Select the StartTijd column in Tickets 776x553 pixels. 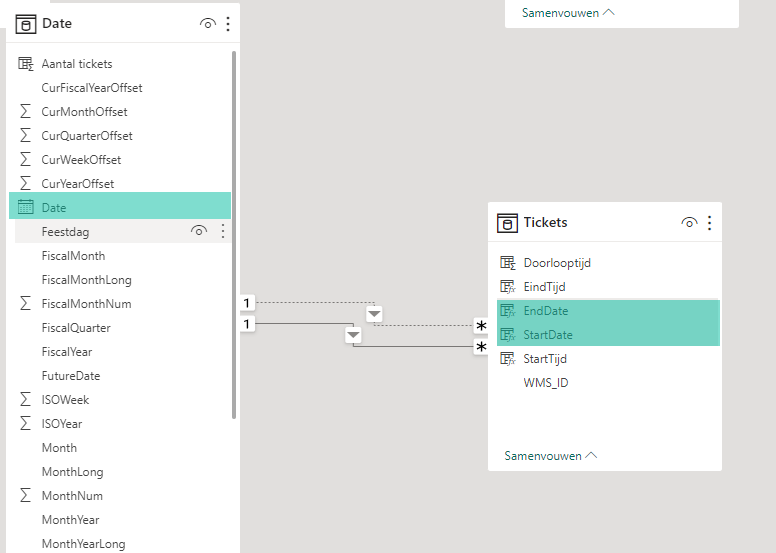pos(545,358)
